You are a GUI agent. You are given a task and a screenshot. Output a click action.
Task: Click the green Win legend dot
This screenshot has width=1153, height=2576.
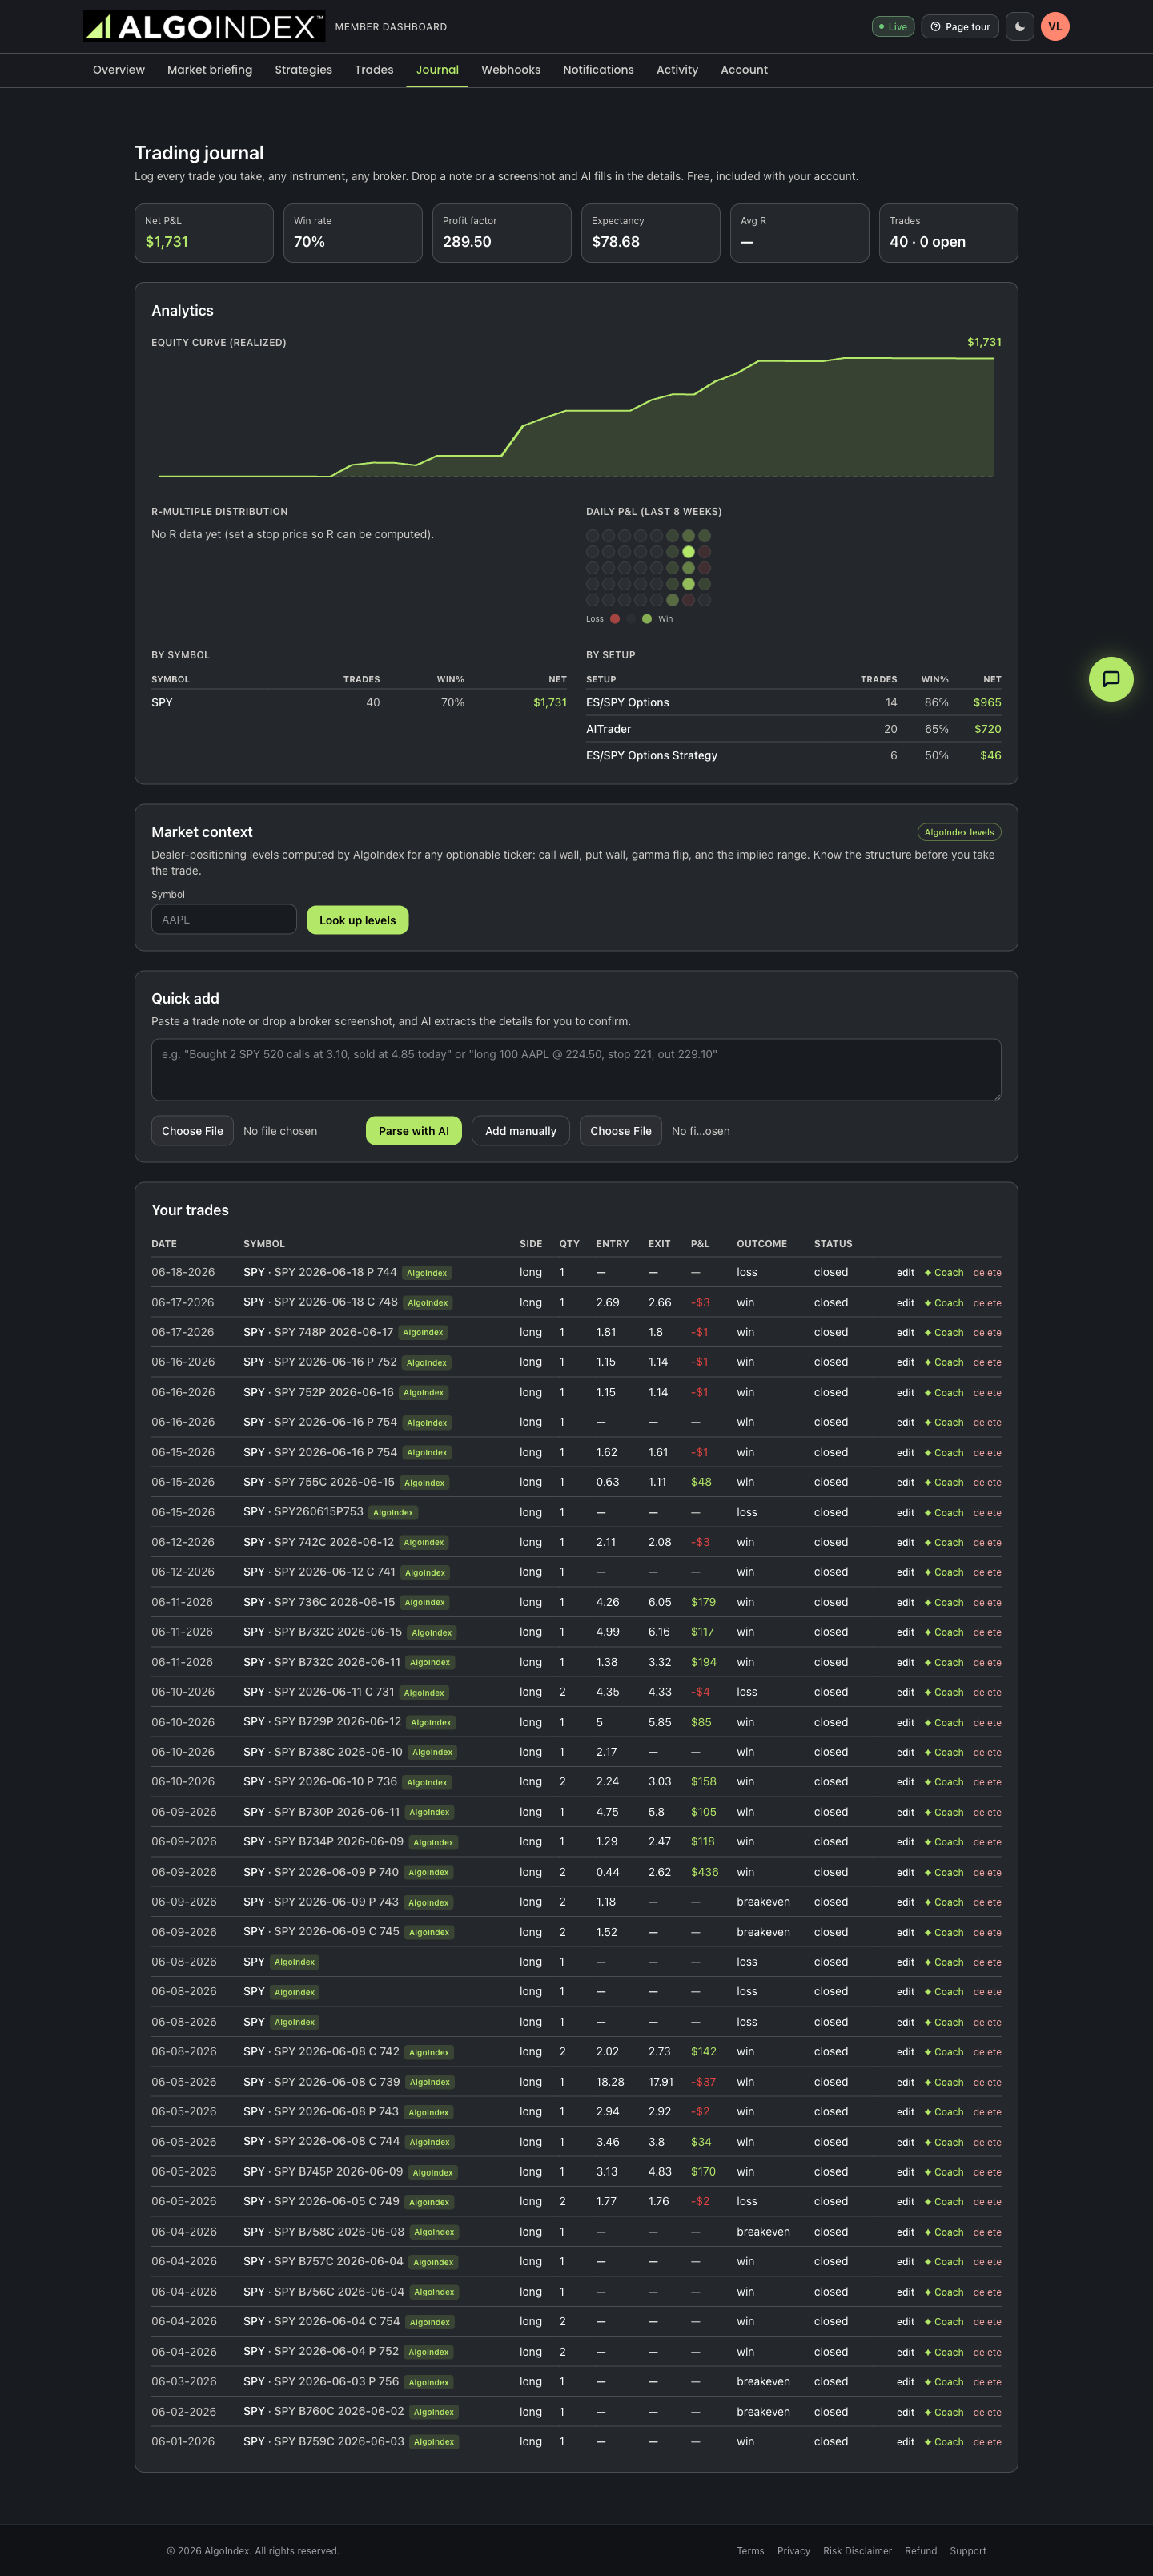coord(647,619)
